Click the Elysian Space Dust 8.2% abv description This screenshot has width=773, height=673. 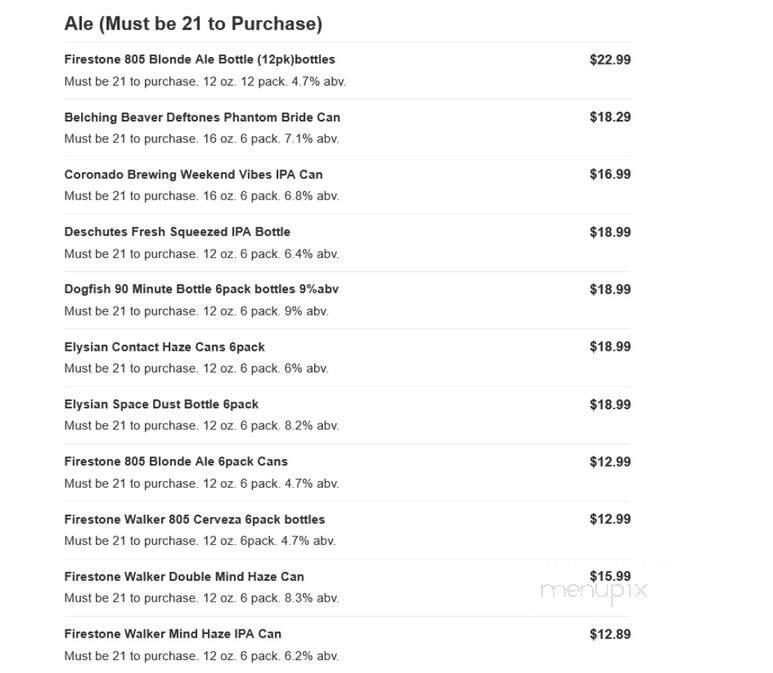pos(201,426)
